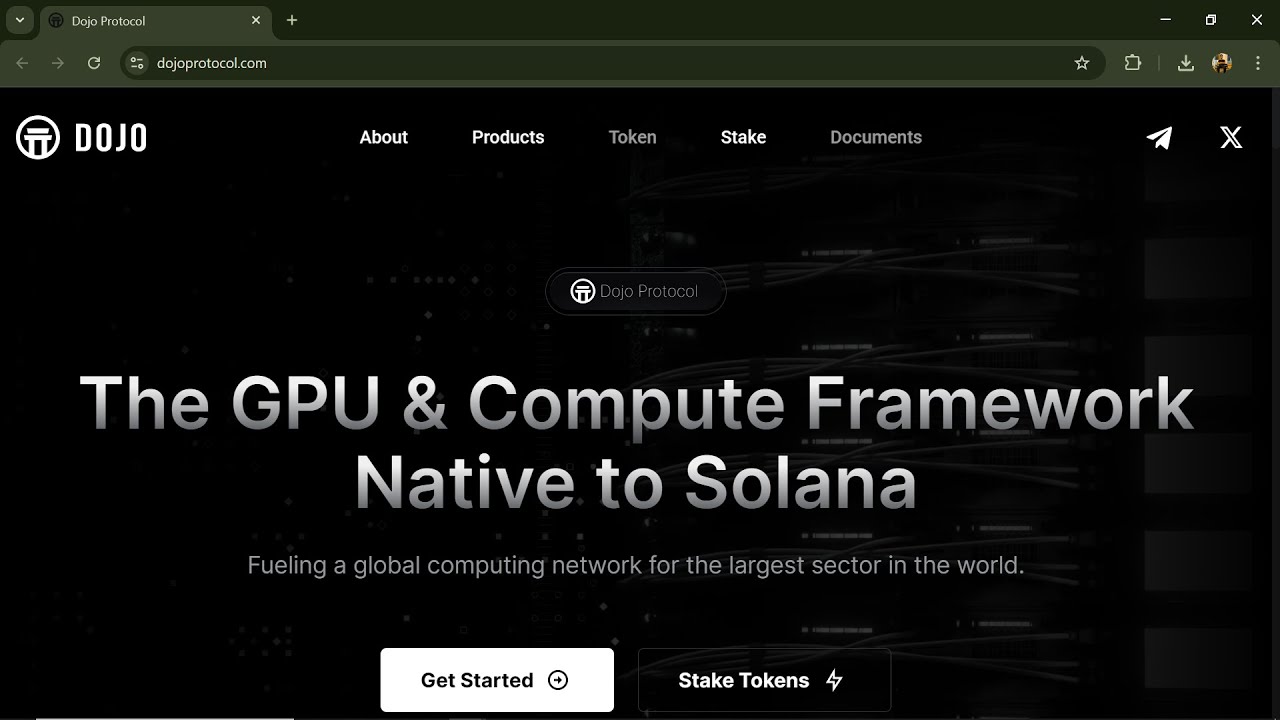The image size is (1280, 720).
Task: Expand the tab search dropdown arrow
Action: [x=19, y=20]
